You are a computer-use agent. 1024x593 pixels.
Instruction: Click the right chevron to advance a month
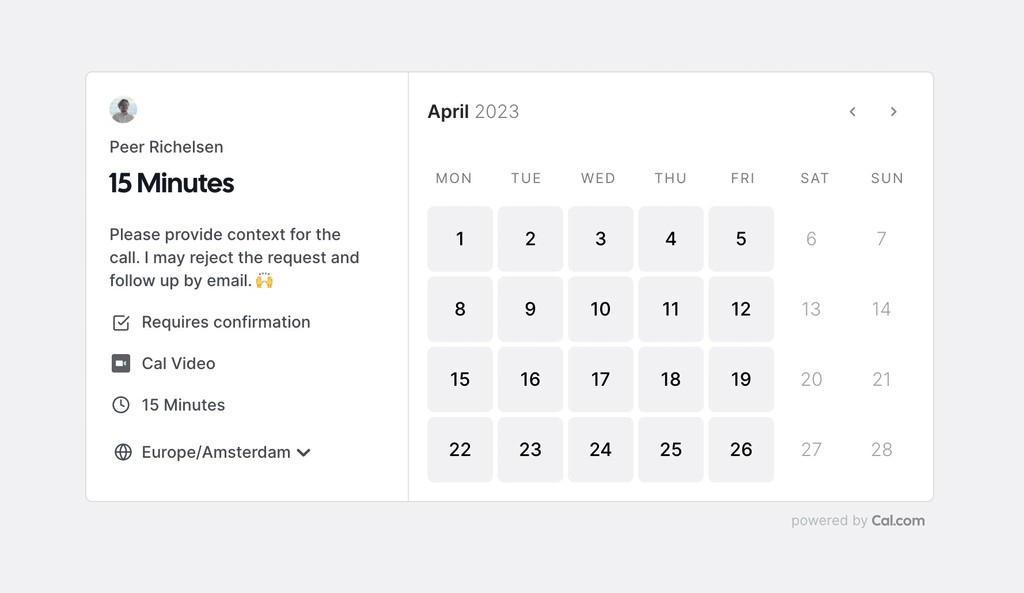tap(893, 111)
